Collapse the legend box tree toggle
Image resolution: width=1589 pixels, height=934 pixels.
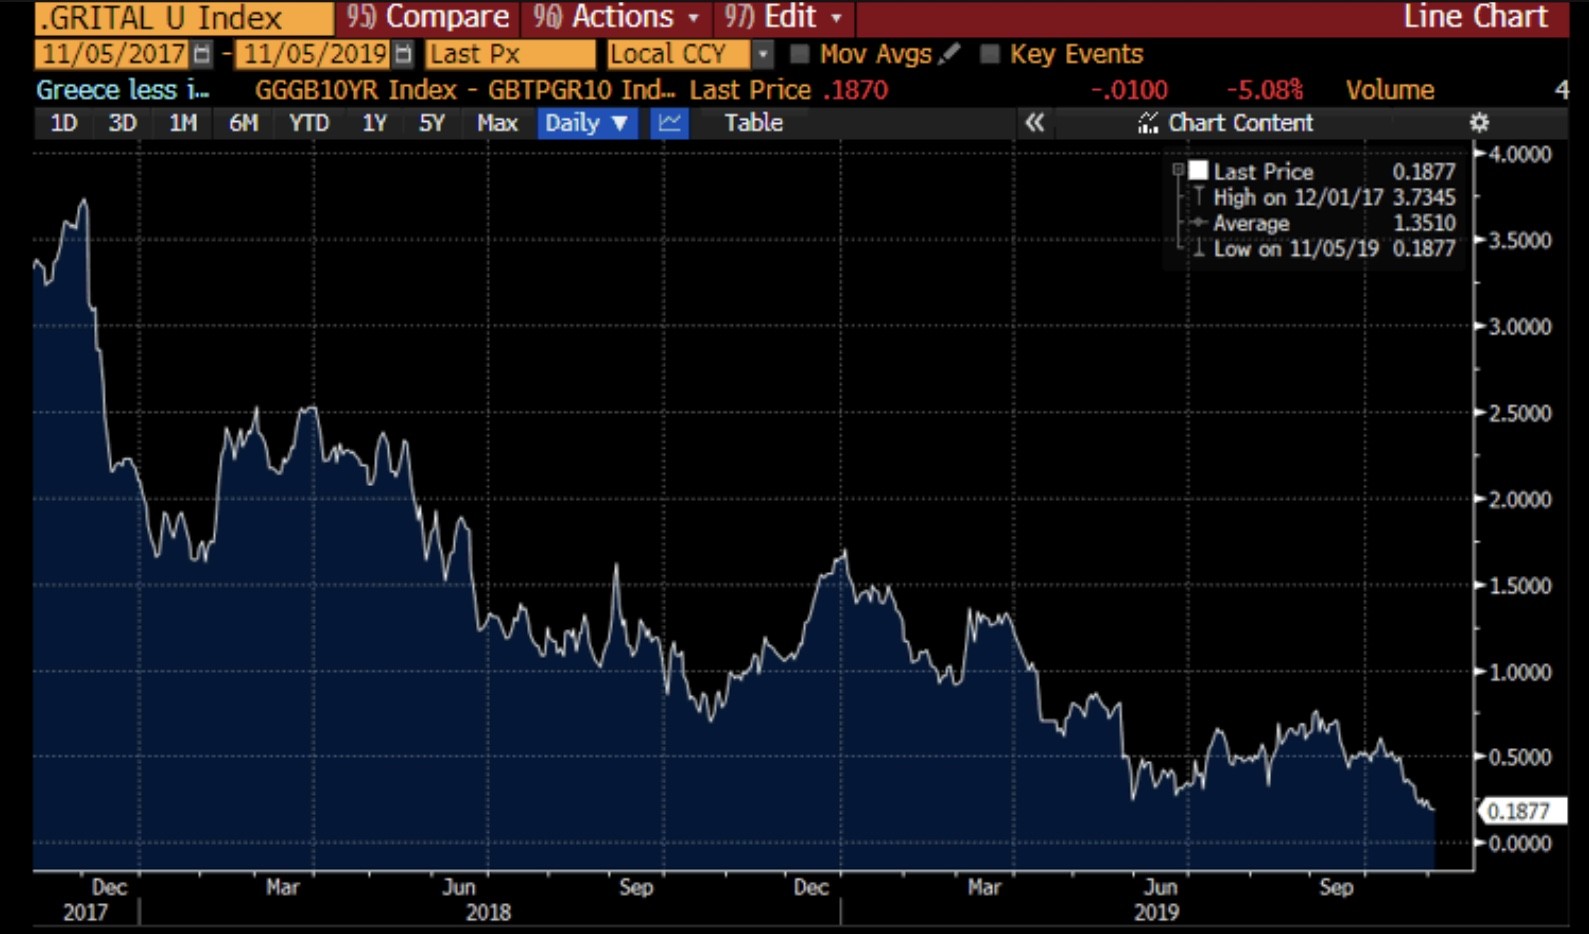(x=1178, y=171)
